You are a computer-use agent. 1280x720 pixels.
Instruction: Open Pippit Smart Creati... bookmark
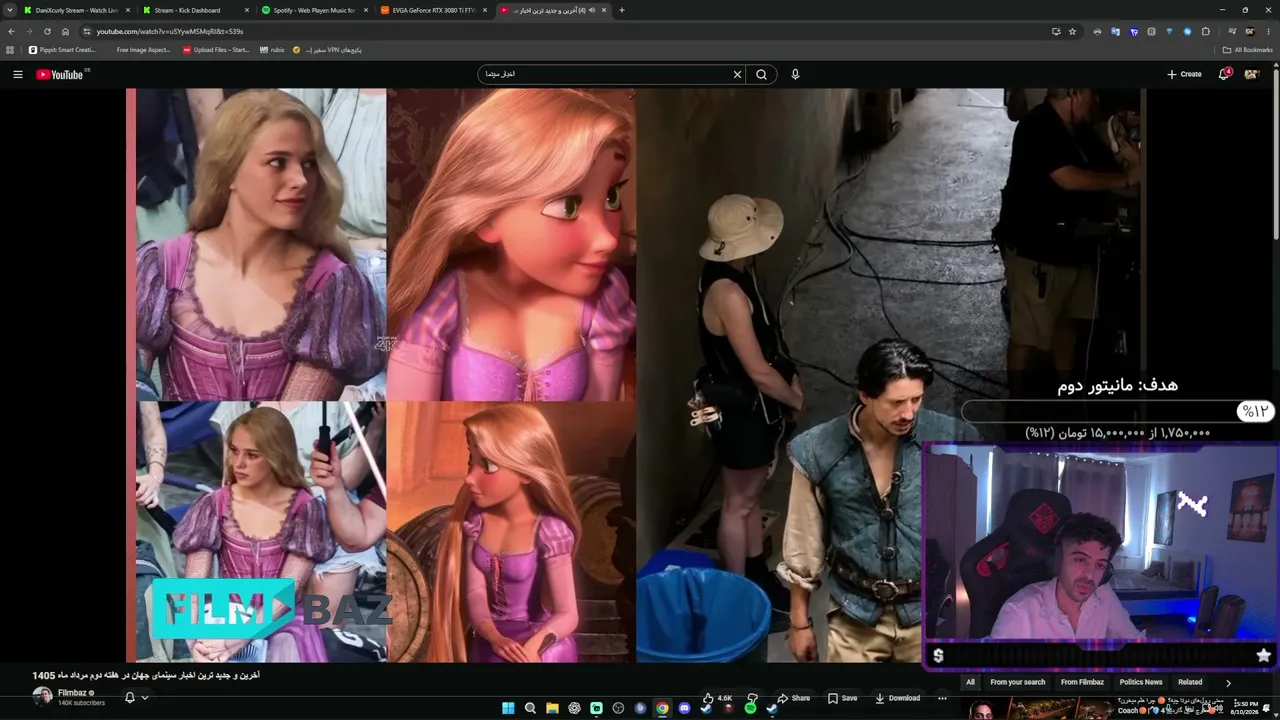62,50
